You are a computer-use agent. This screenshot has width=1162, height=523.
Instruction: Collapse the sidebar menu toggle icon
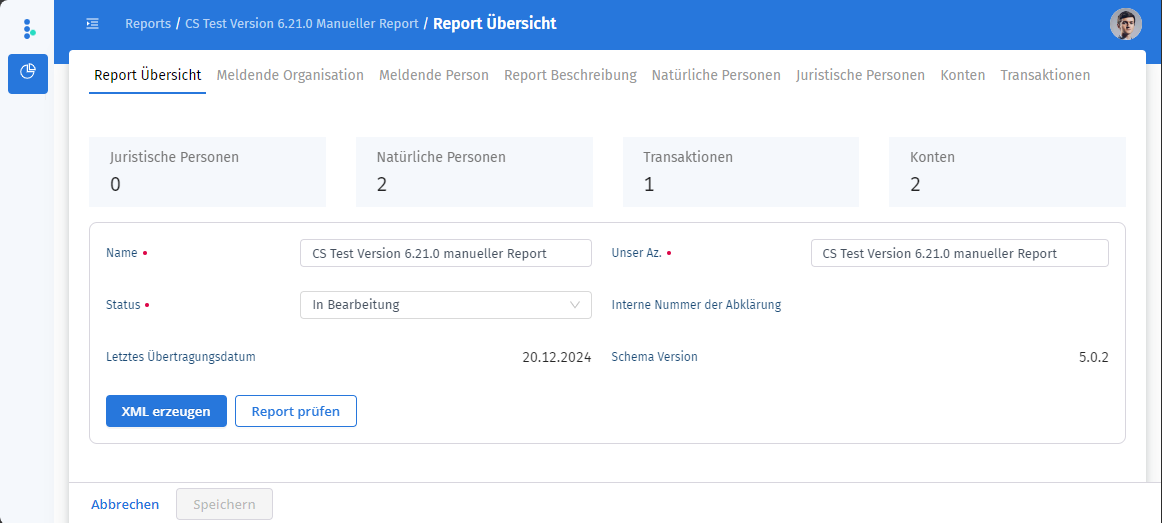(93, 23)
